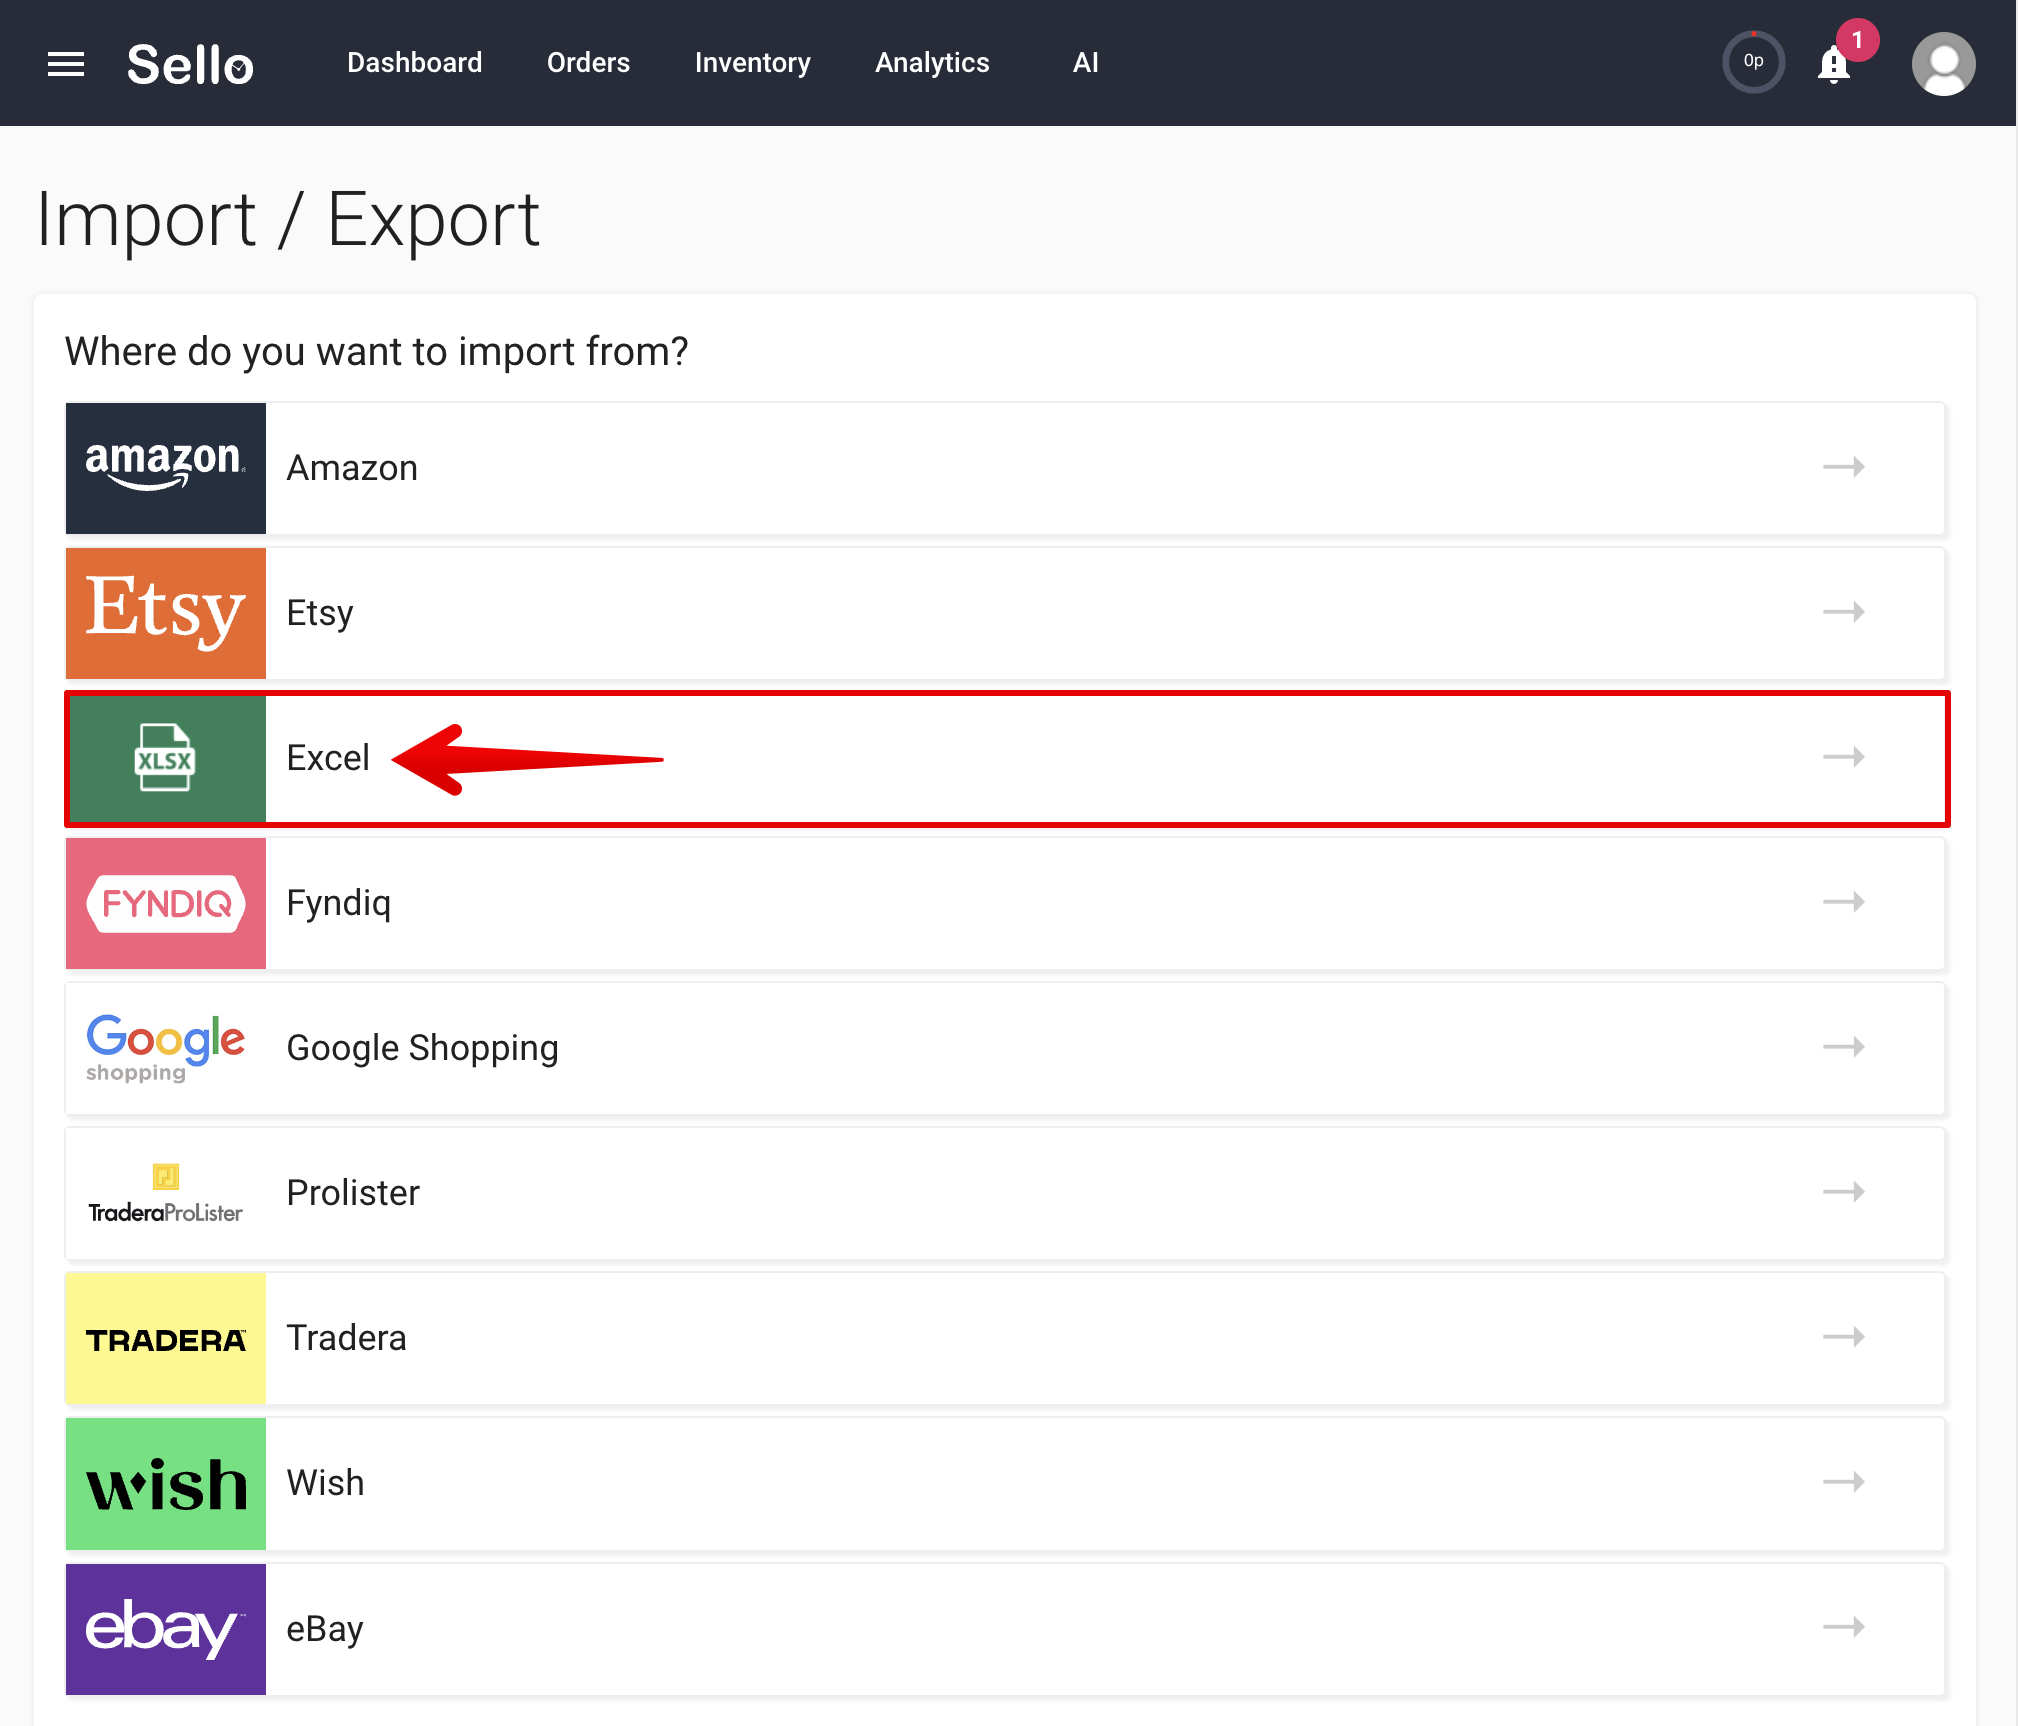
Task: Click the arrow on the Tradera row
Action: [x=1843, y=1337]
